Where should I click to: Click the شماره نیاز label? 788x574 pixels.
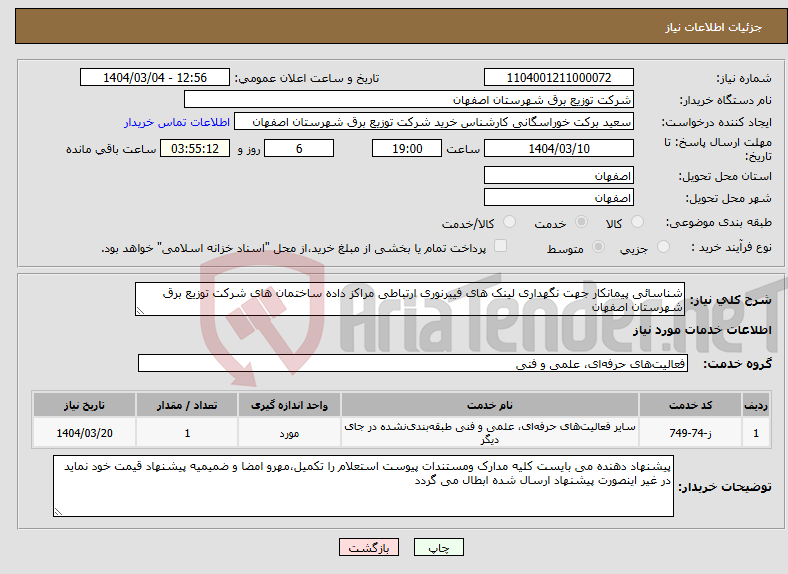(x=743, y=78)
